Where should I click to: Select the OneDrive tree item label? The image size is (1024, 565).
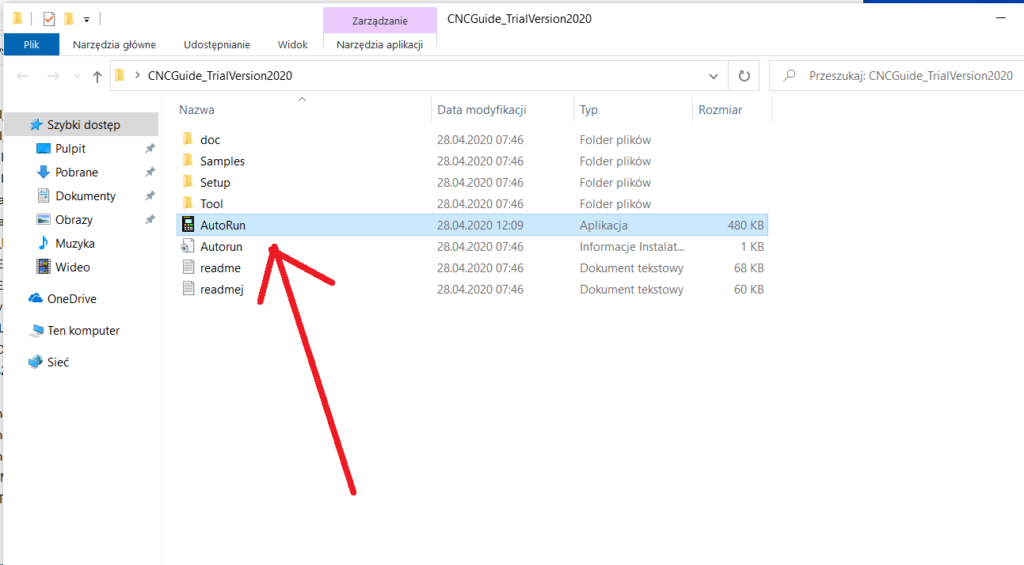[x=72, y=299]
